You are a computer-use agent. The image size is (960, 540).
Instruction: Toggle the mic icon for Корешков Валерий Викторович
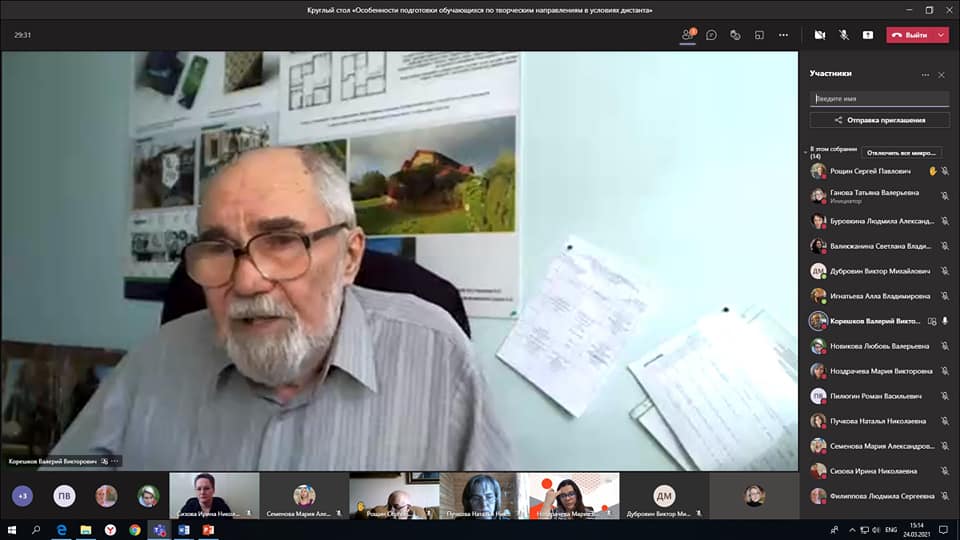(945, 321)
